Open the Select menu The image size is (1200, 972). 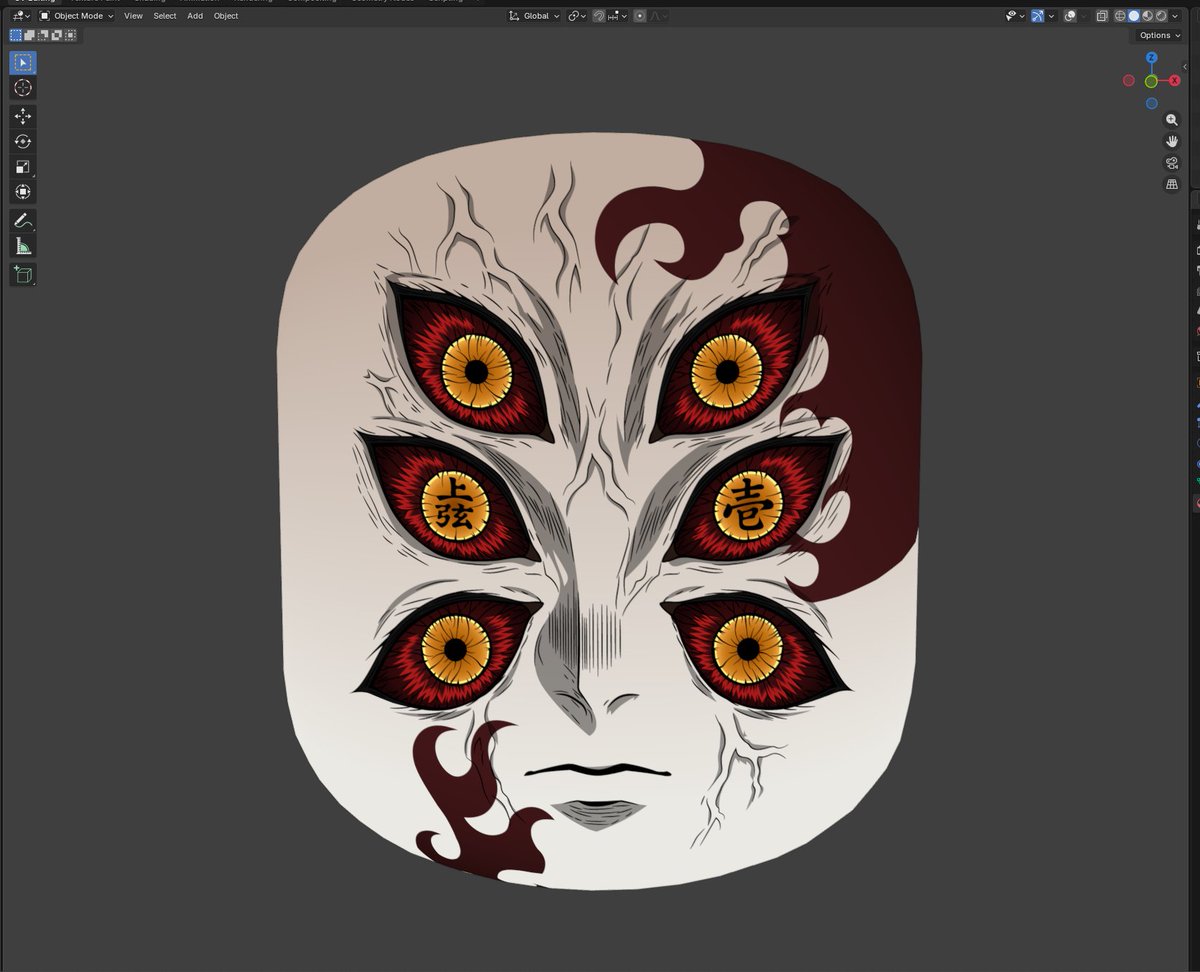coord(165,16)
